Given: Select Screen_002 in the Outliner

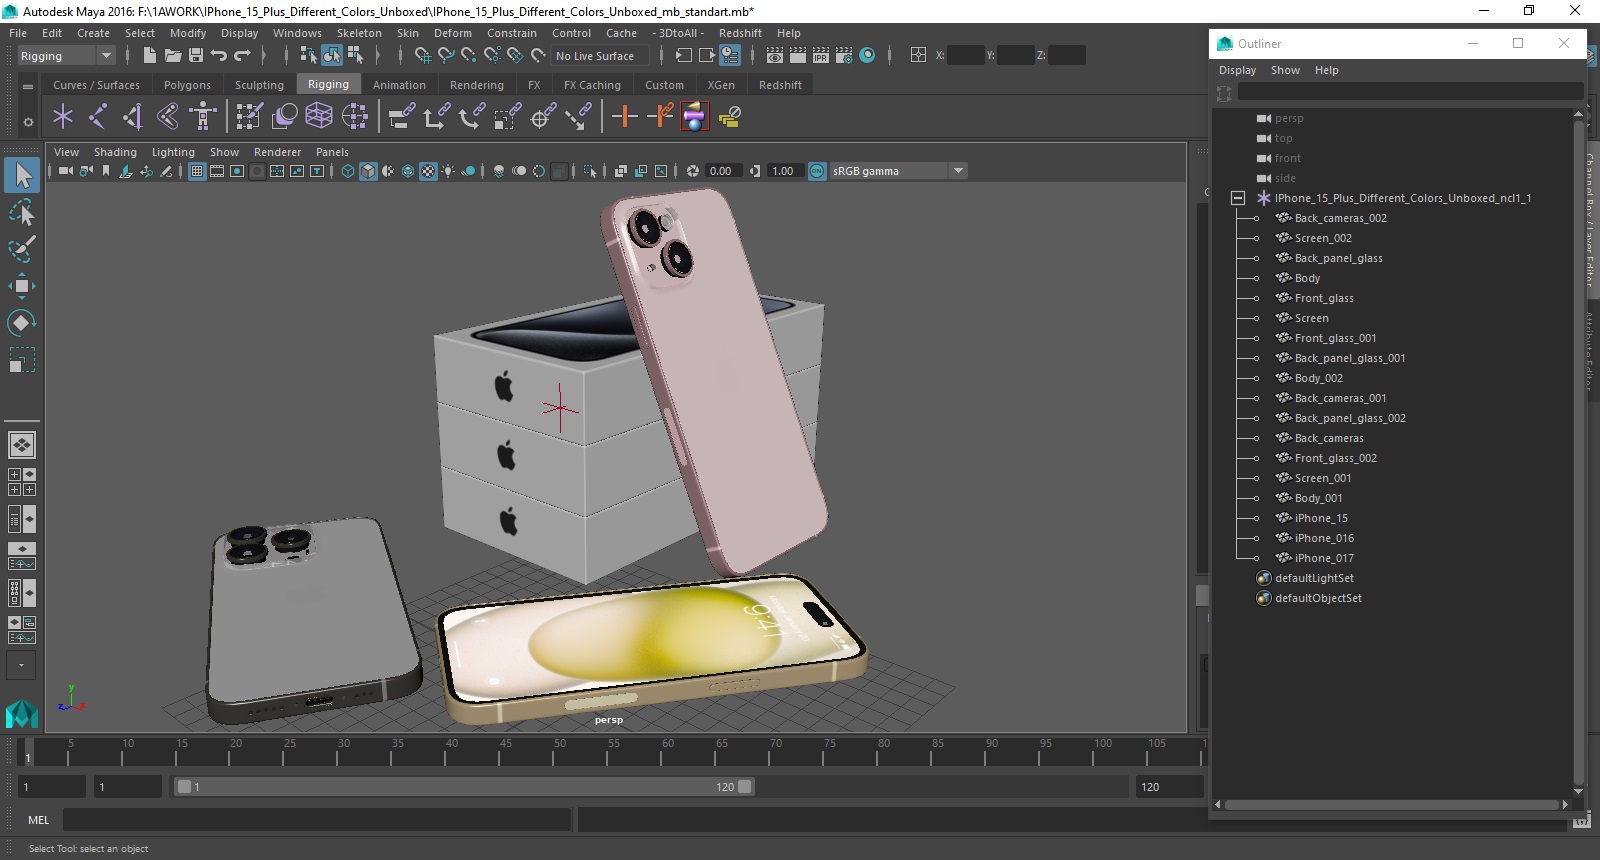Looking at the screenshot, I should pos(1323,238).
